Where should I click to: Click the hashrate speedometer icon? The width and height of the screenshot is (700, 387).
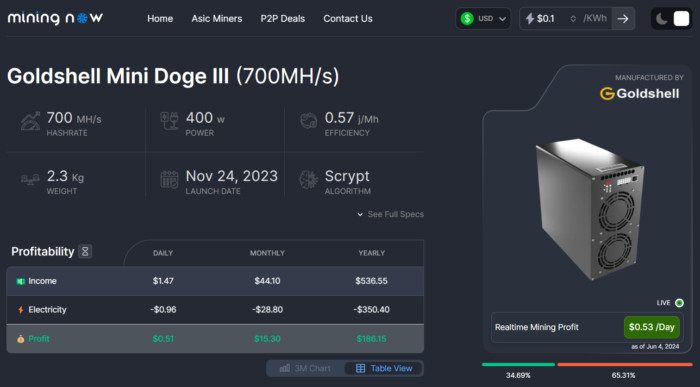30,121
